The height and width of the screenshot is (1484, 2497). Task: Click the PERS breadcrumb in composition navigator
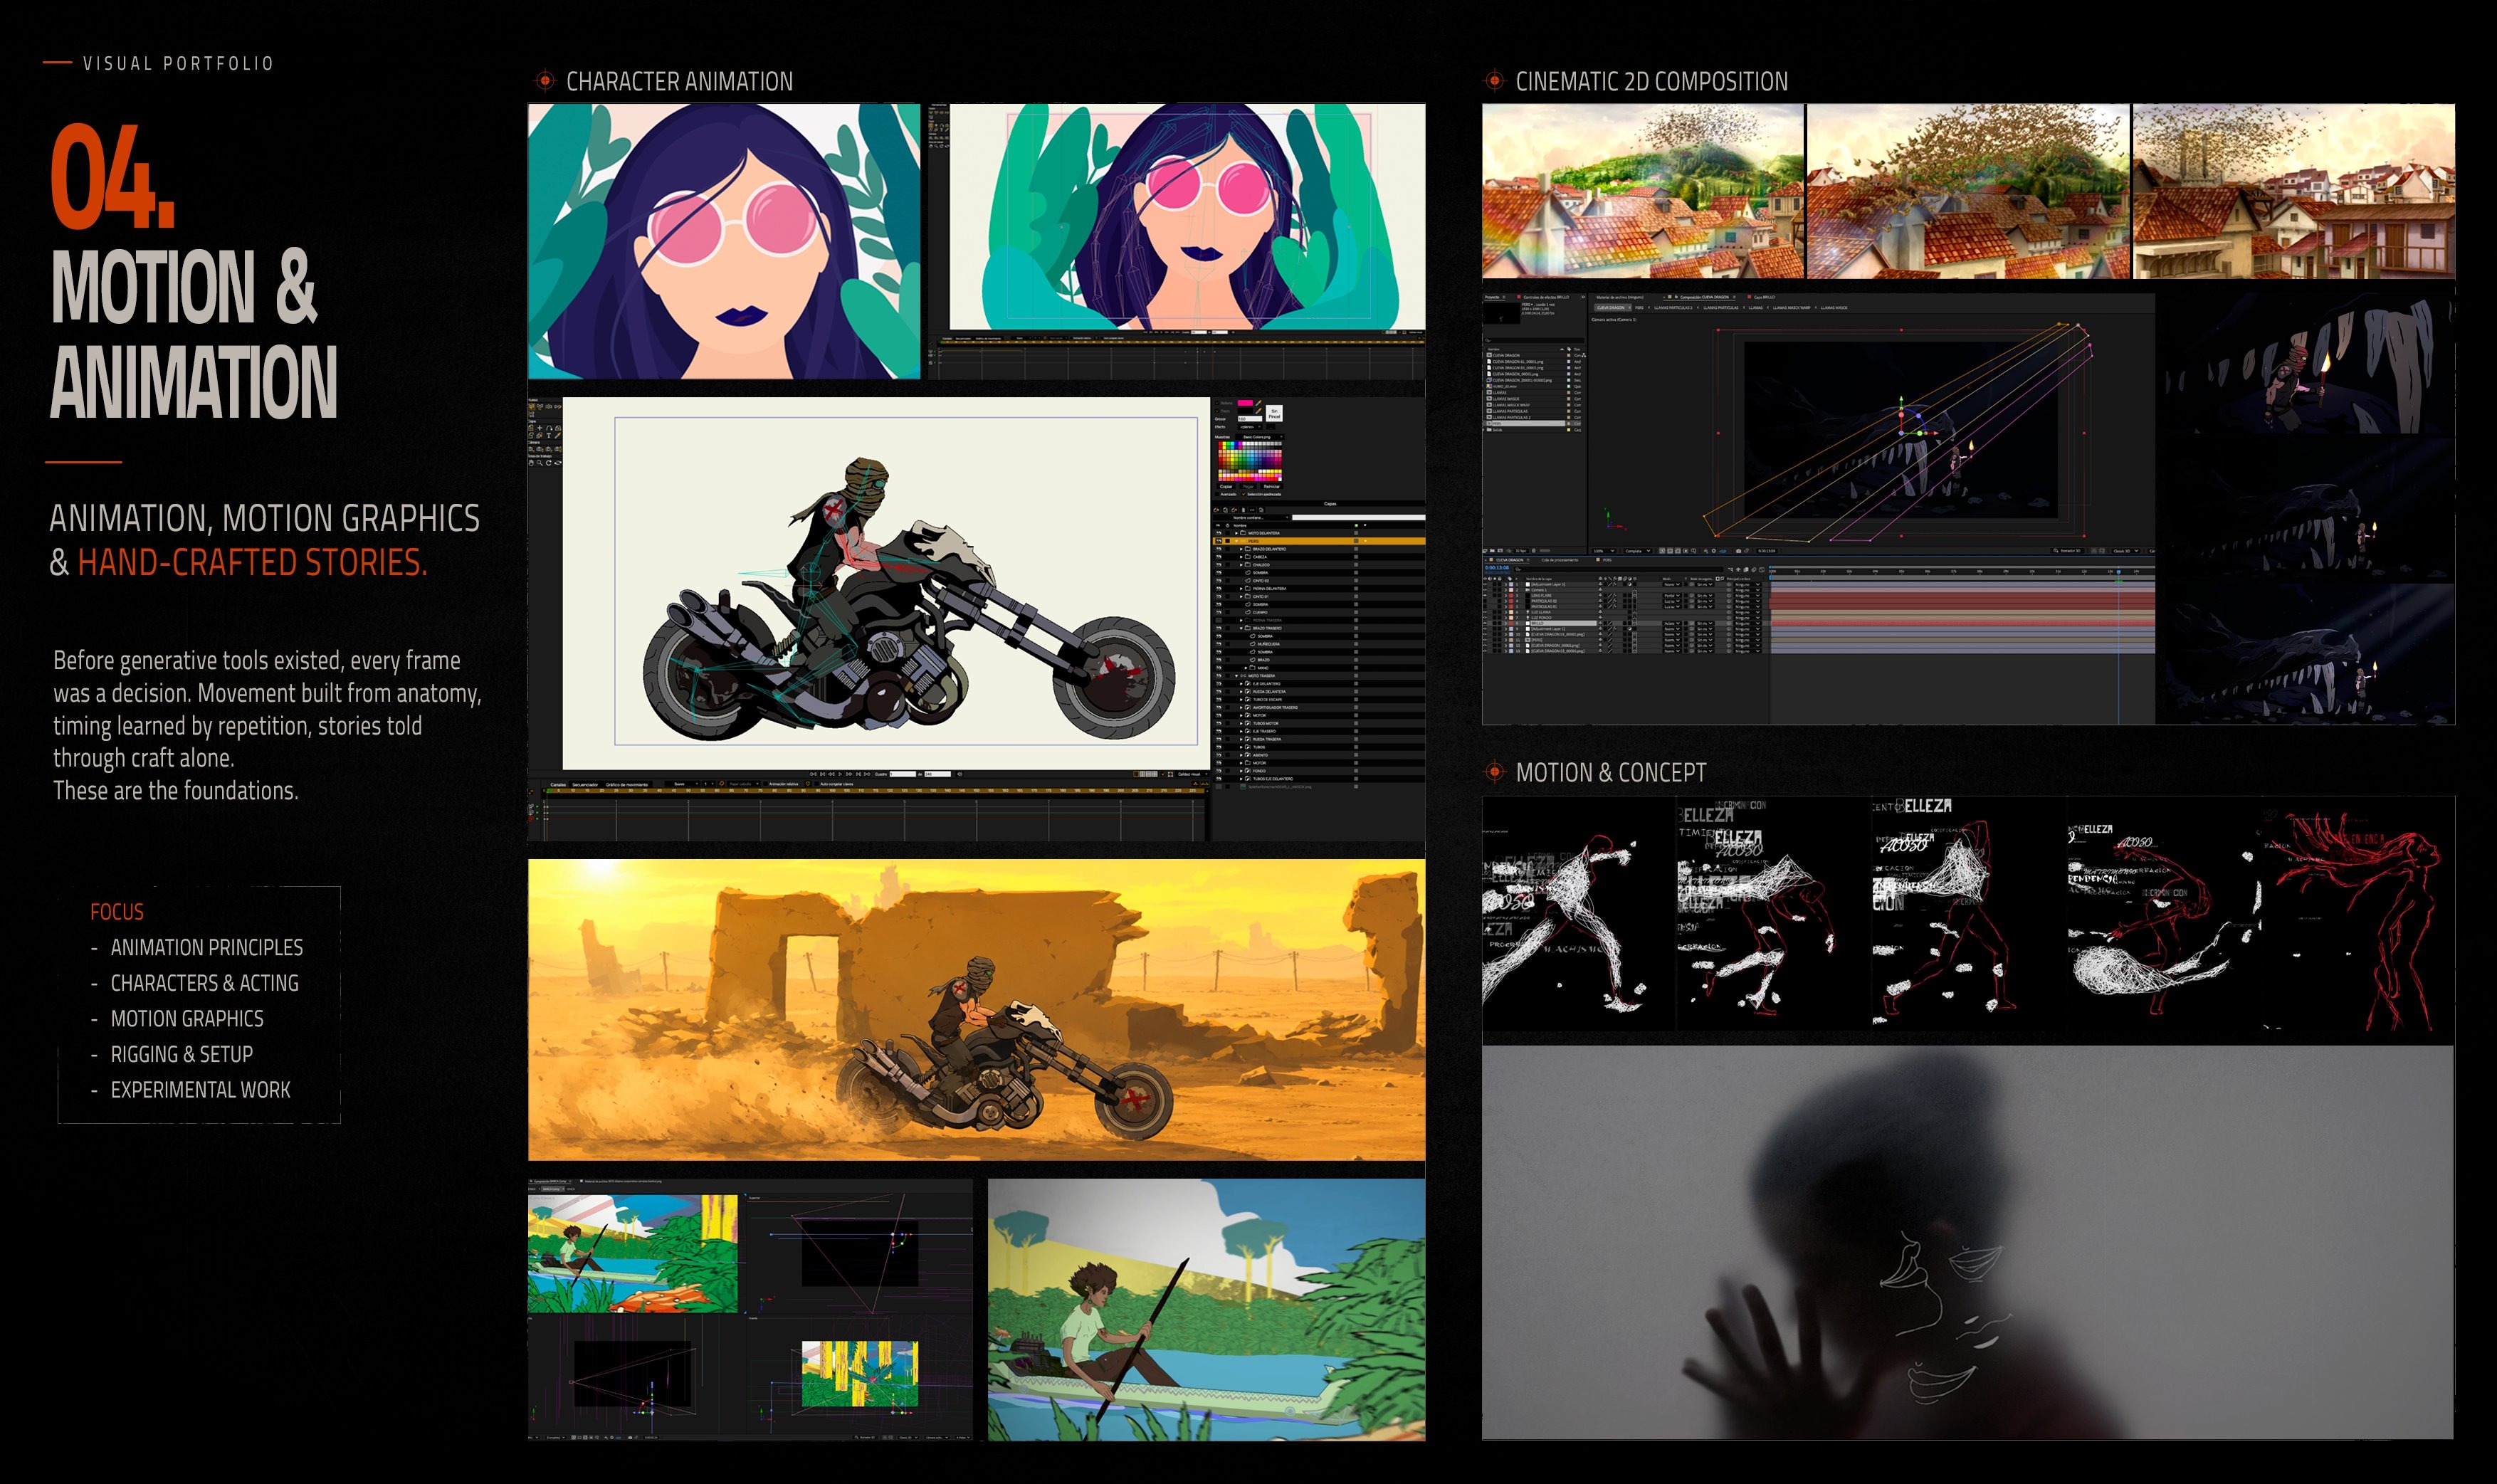pyautogui.click(x=1639, y=308)
